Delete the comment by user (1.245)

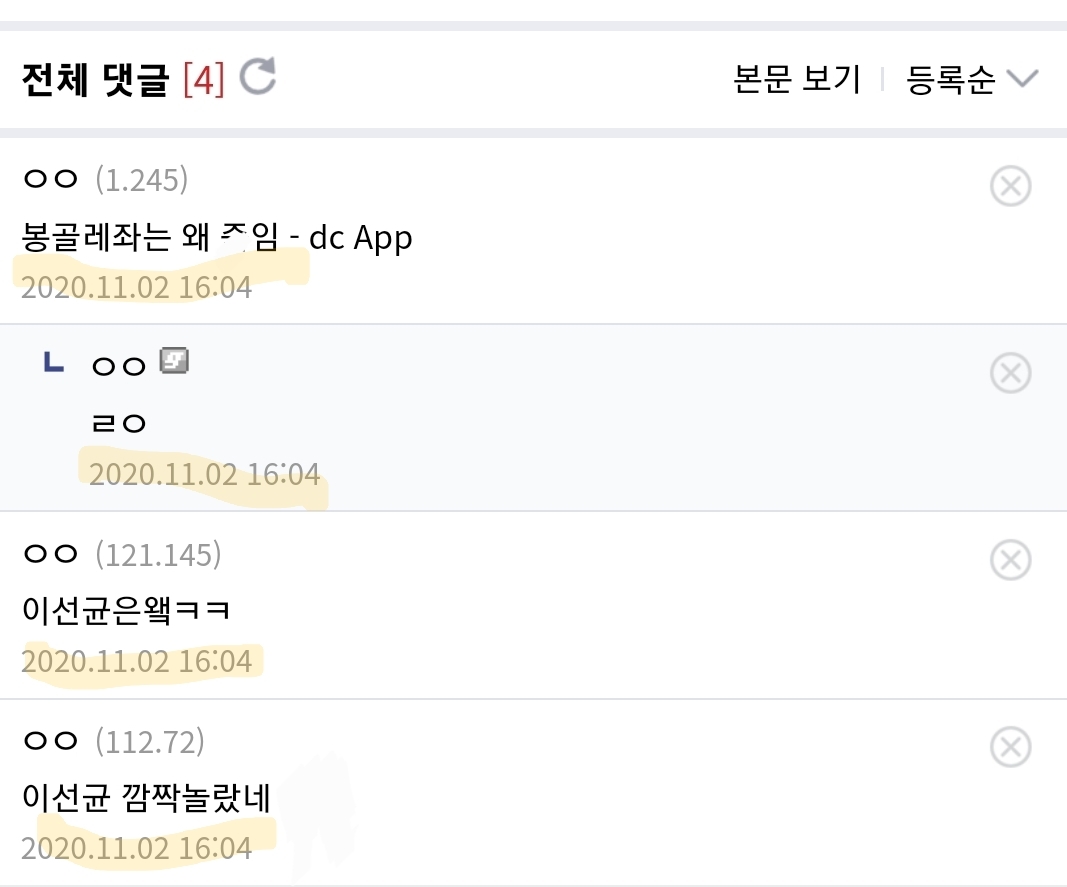(1010, 186)
